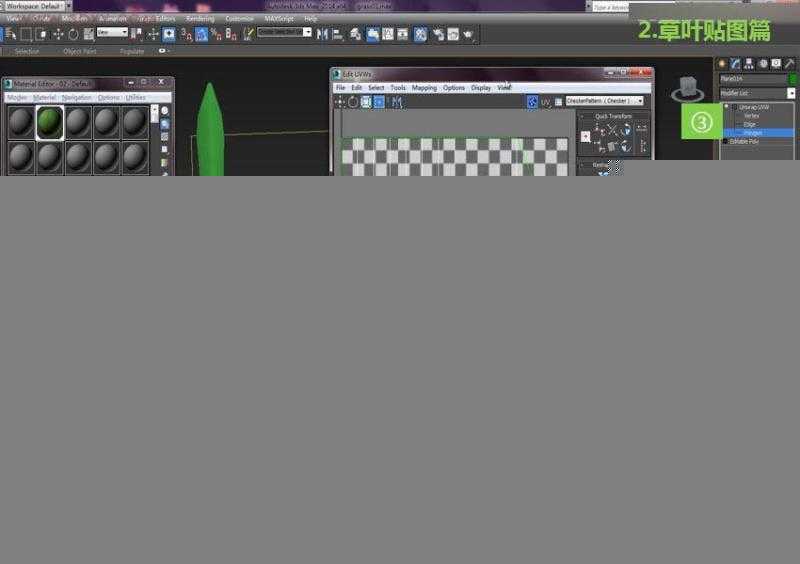Toggle the Unwrap UVW light bulb
The height and width of the screenshot is (564, 800).
click(x=726, y=107)
